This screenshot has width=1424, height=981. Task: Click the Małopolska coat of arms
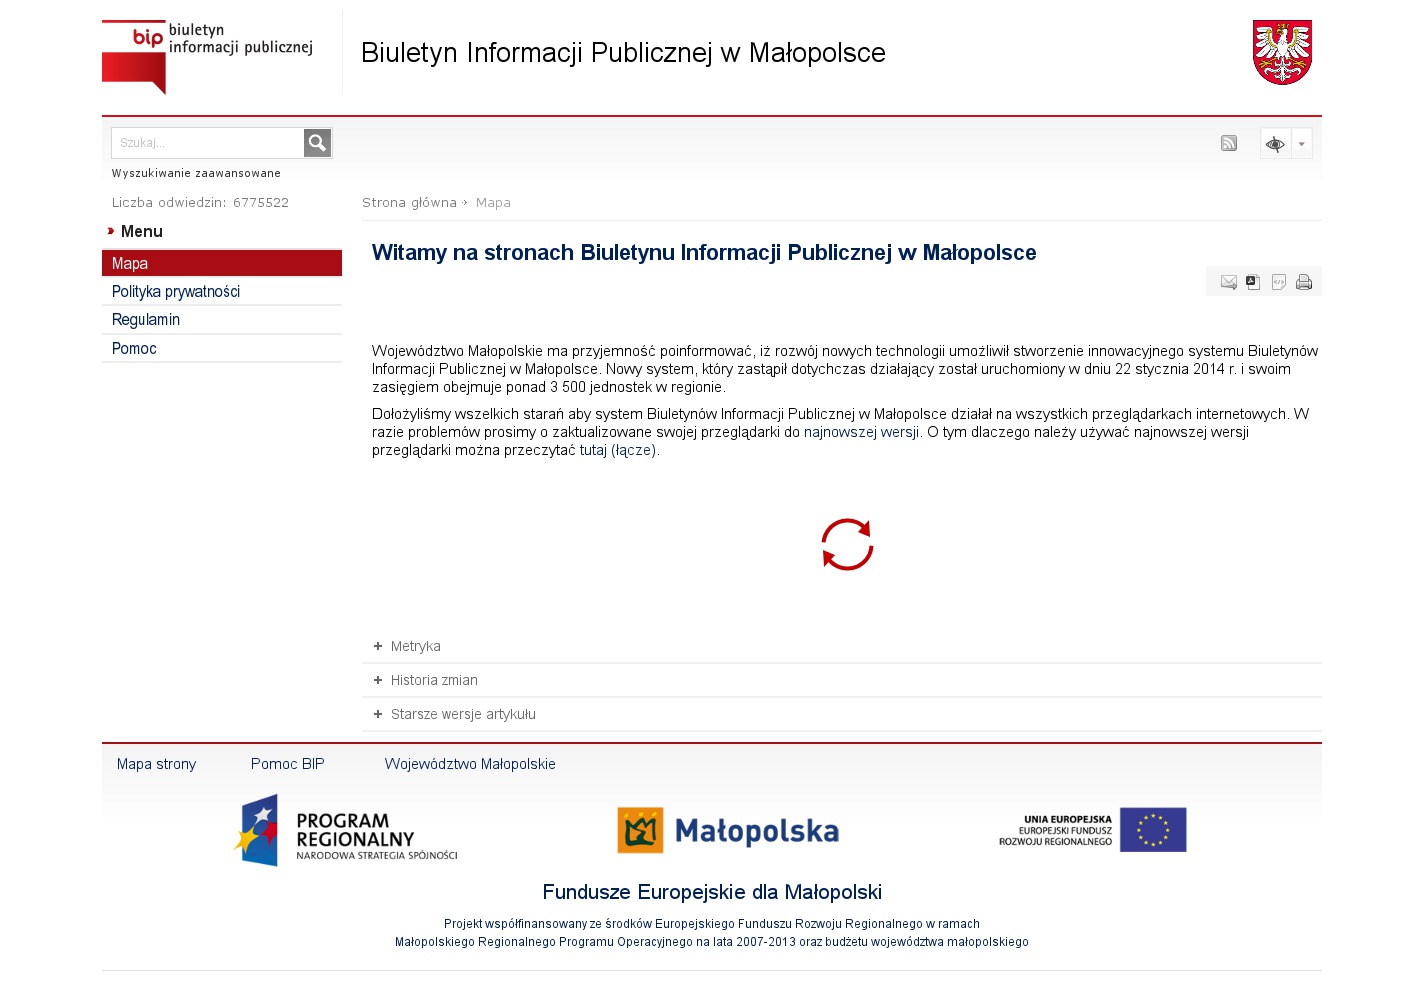coord(1282,53)
